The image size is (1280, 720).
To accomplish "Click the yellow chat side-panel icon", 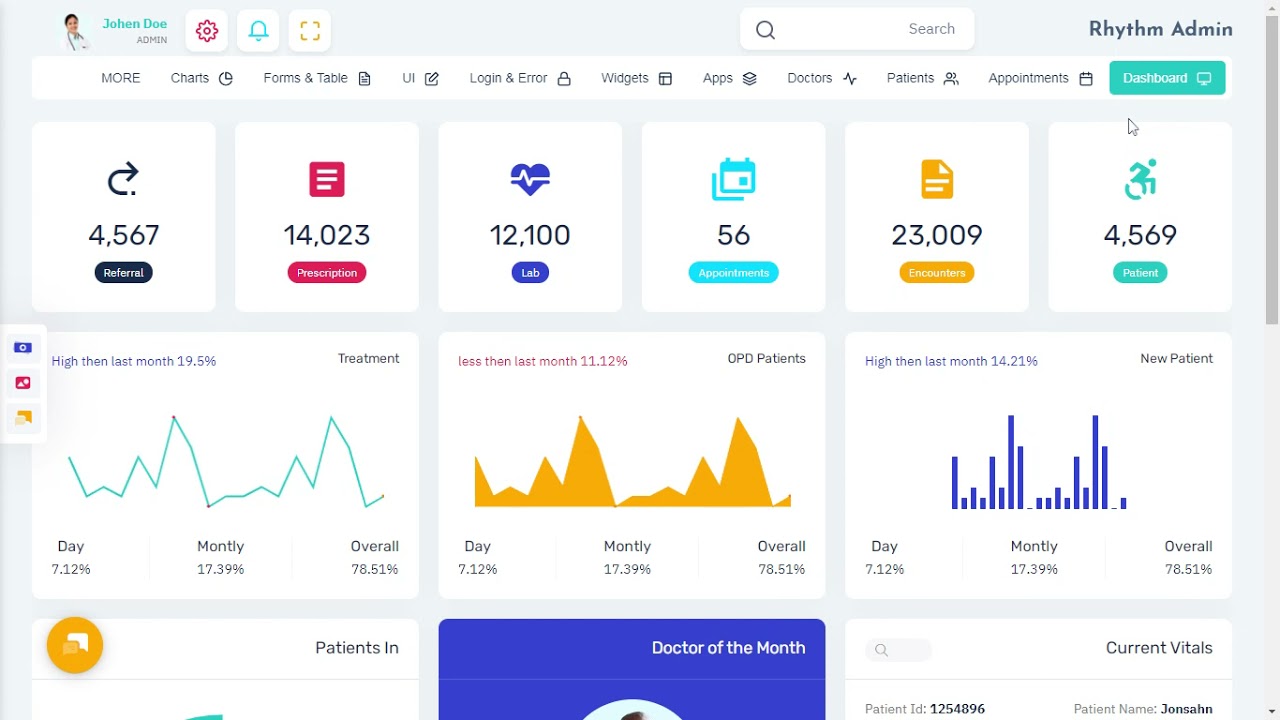I will click(x=23, y=418).
